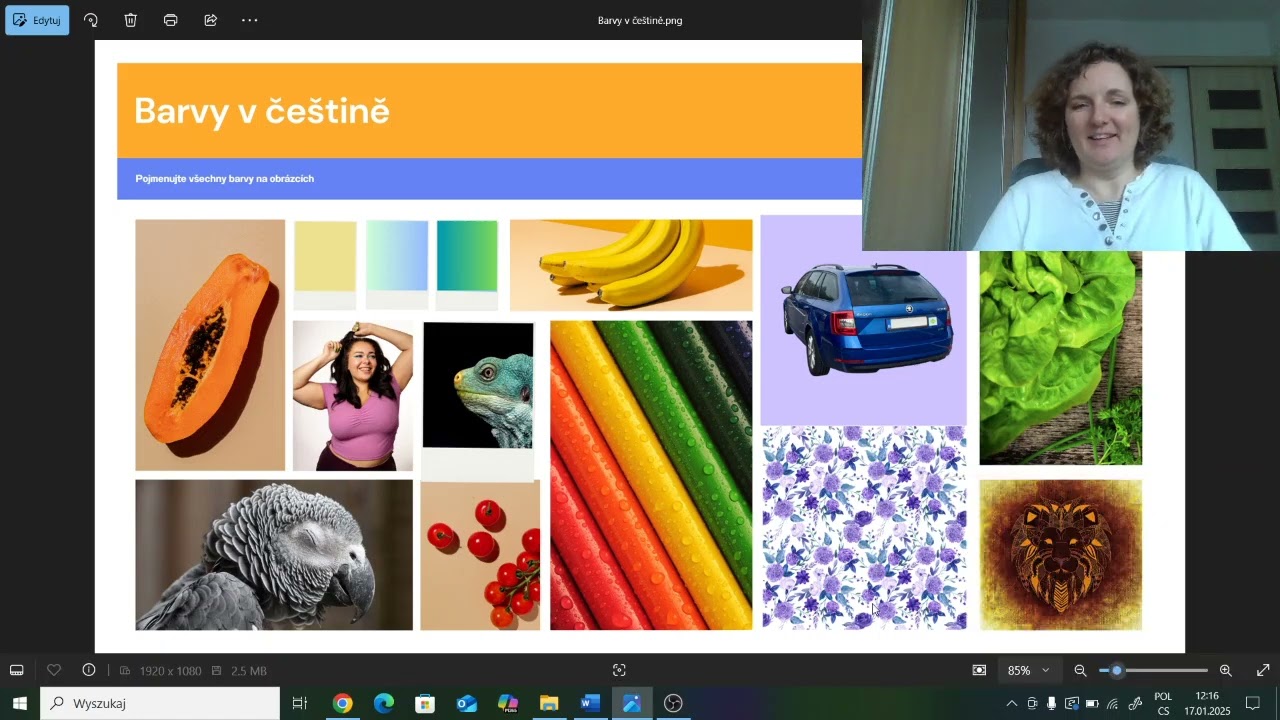Open the 85% zoom level dropdown

(x=1028, y=670)
